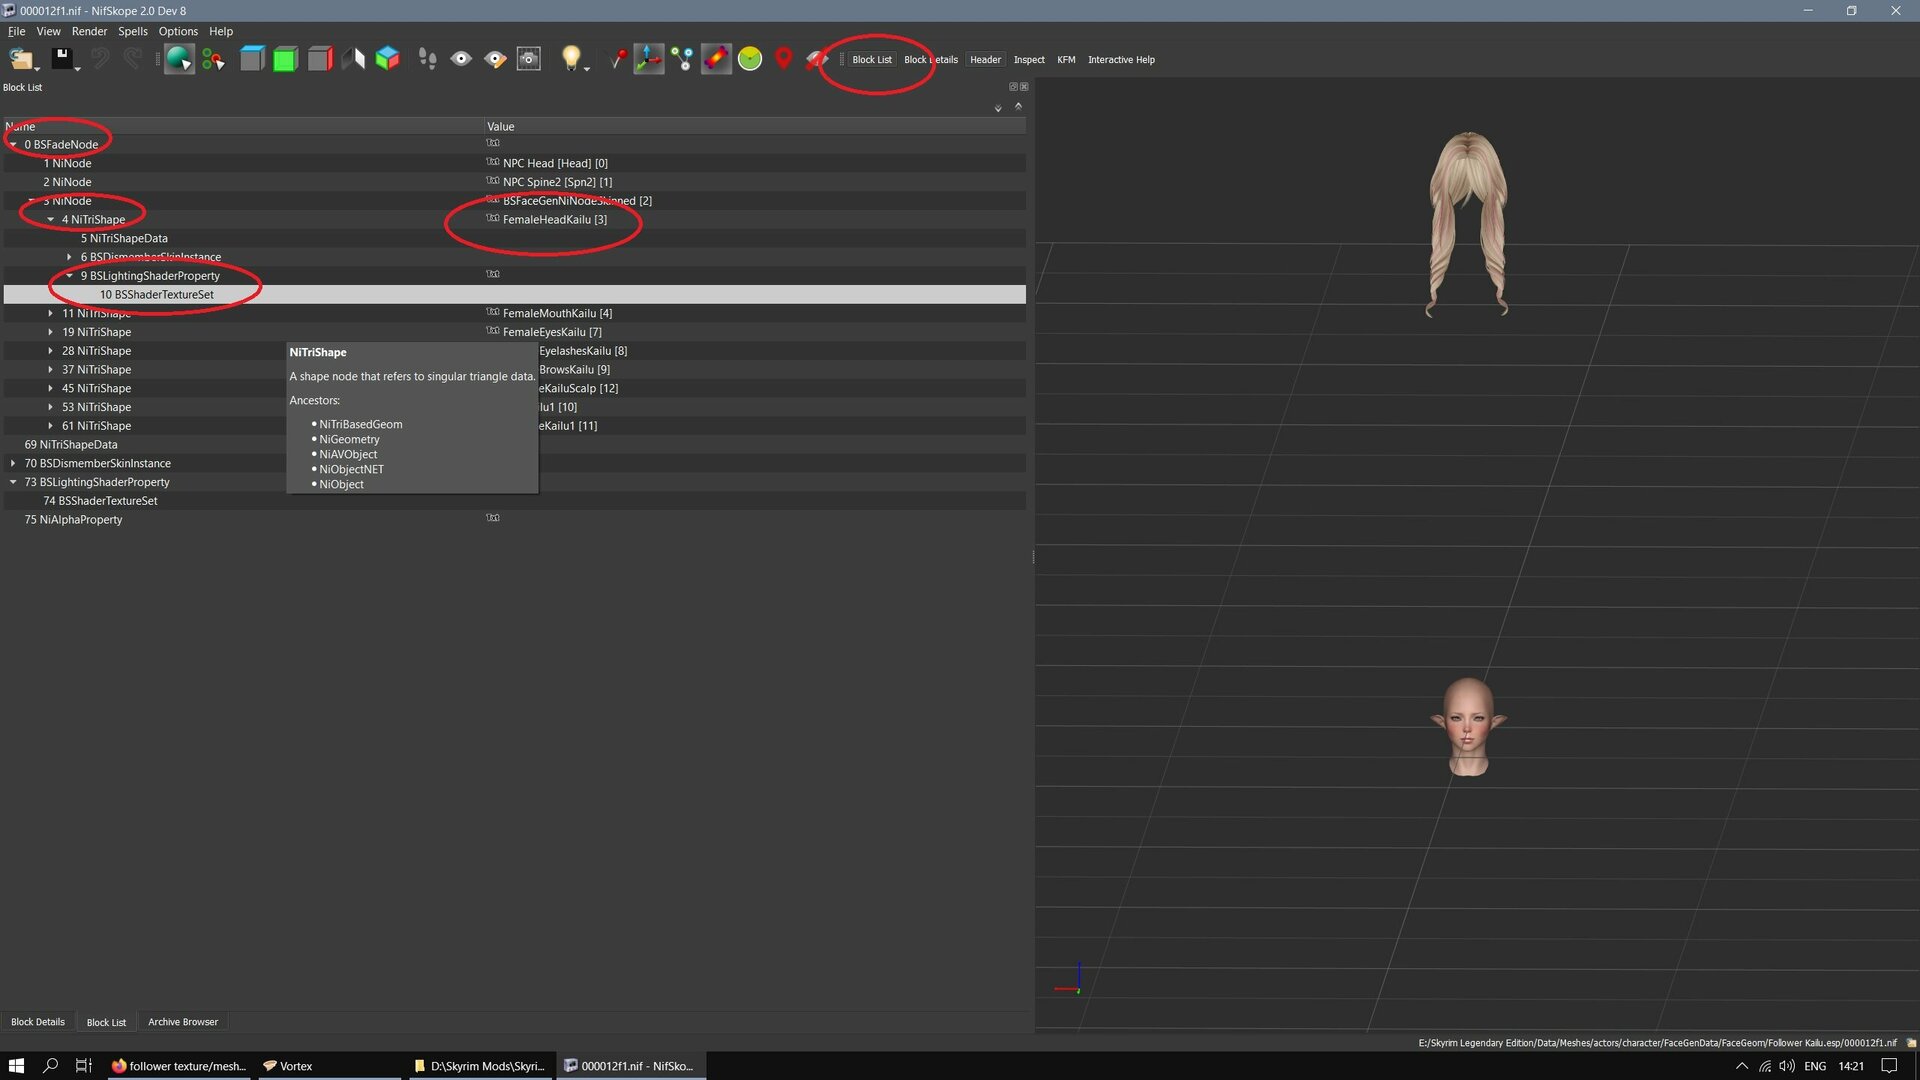Expand the 11 NiTriShape tree node
Image resolution: width=1920 pixels, height=1080 pixels.
(x=51, y=313)
